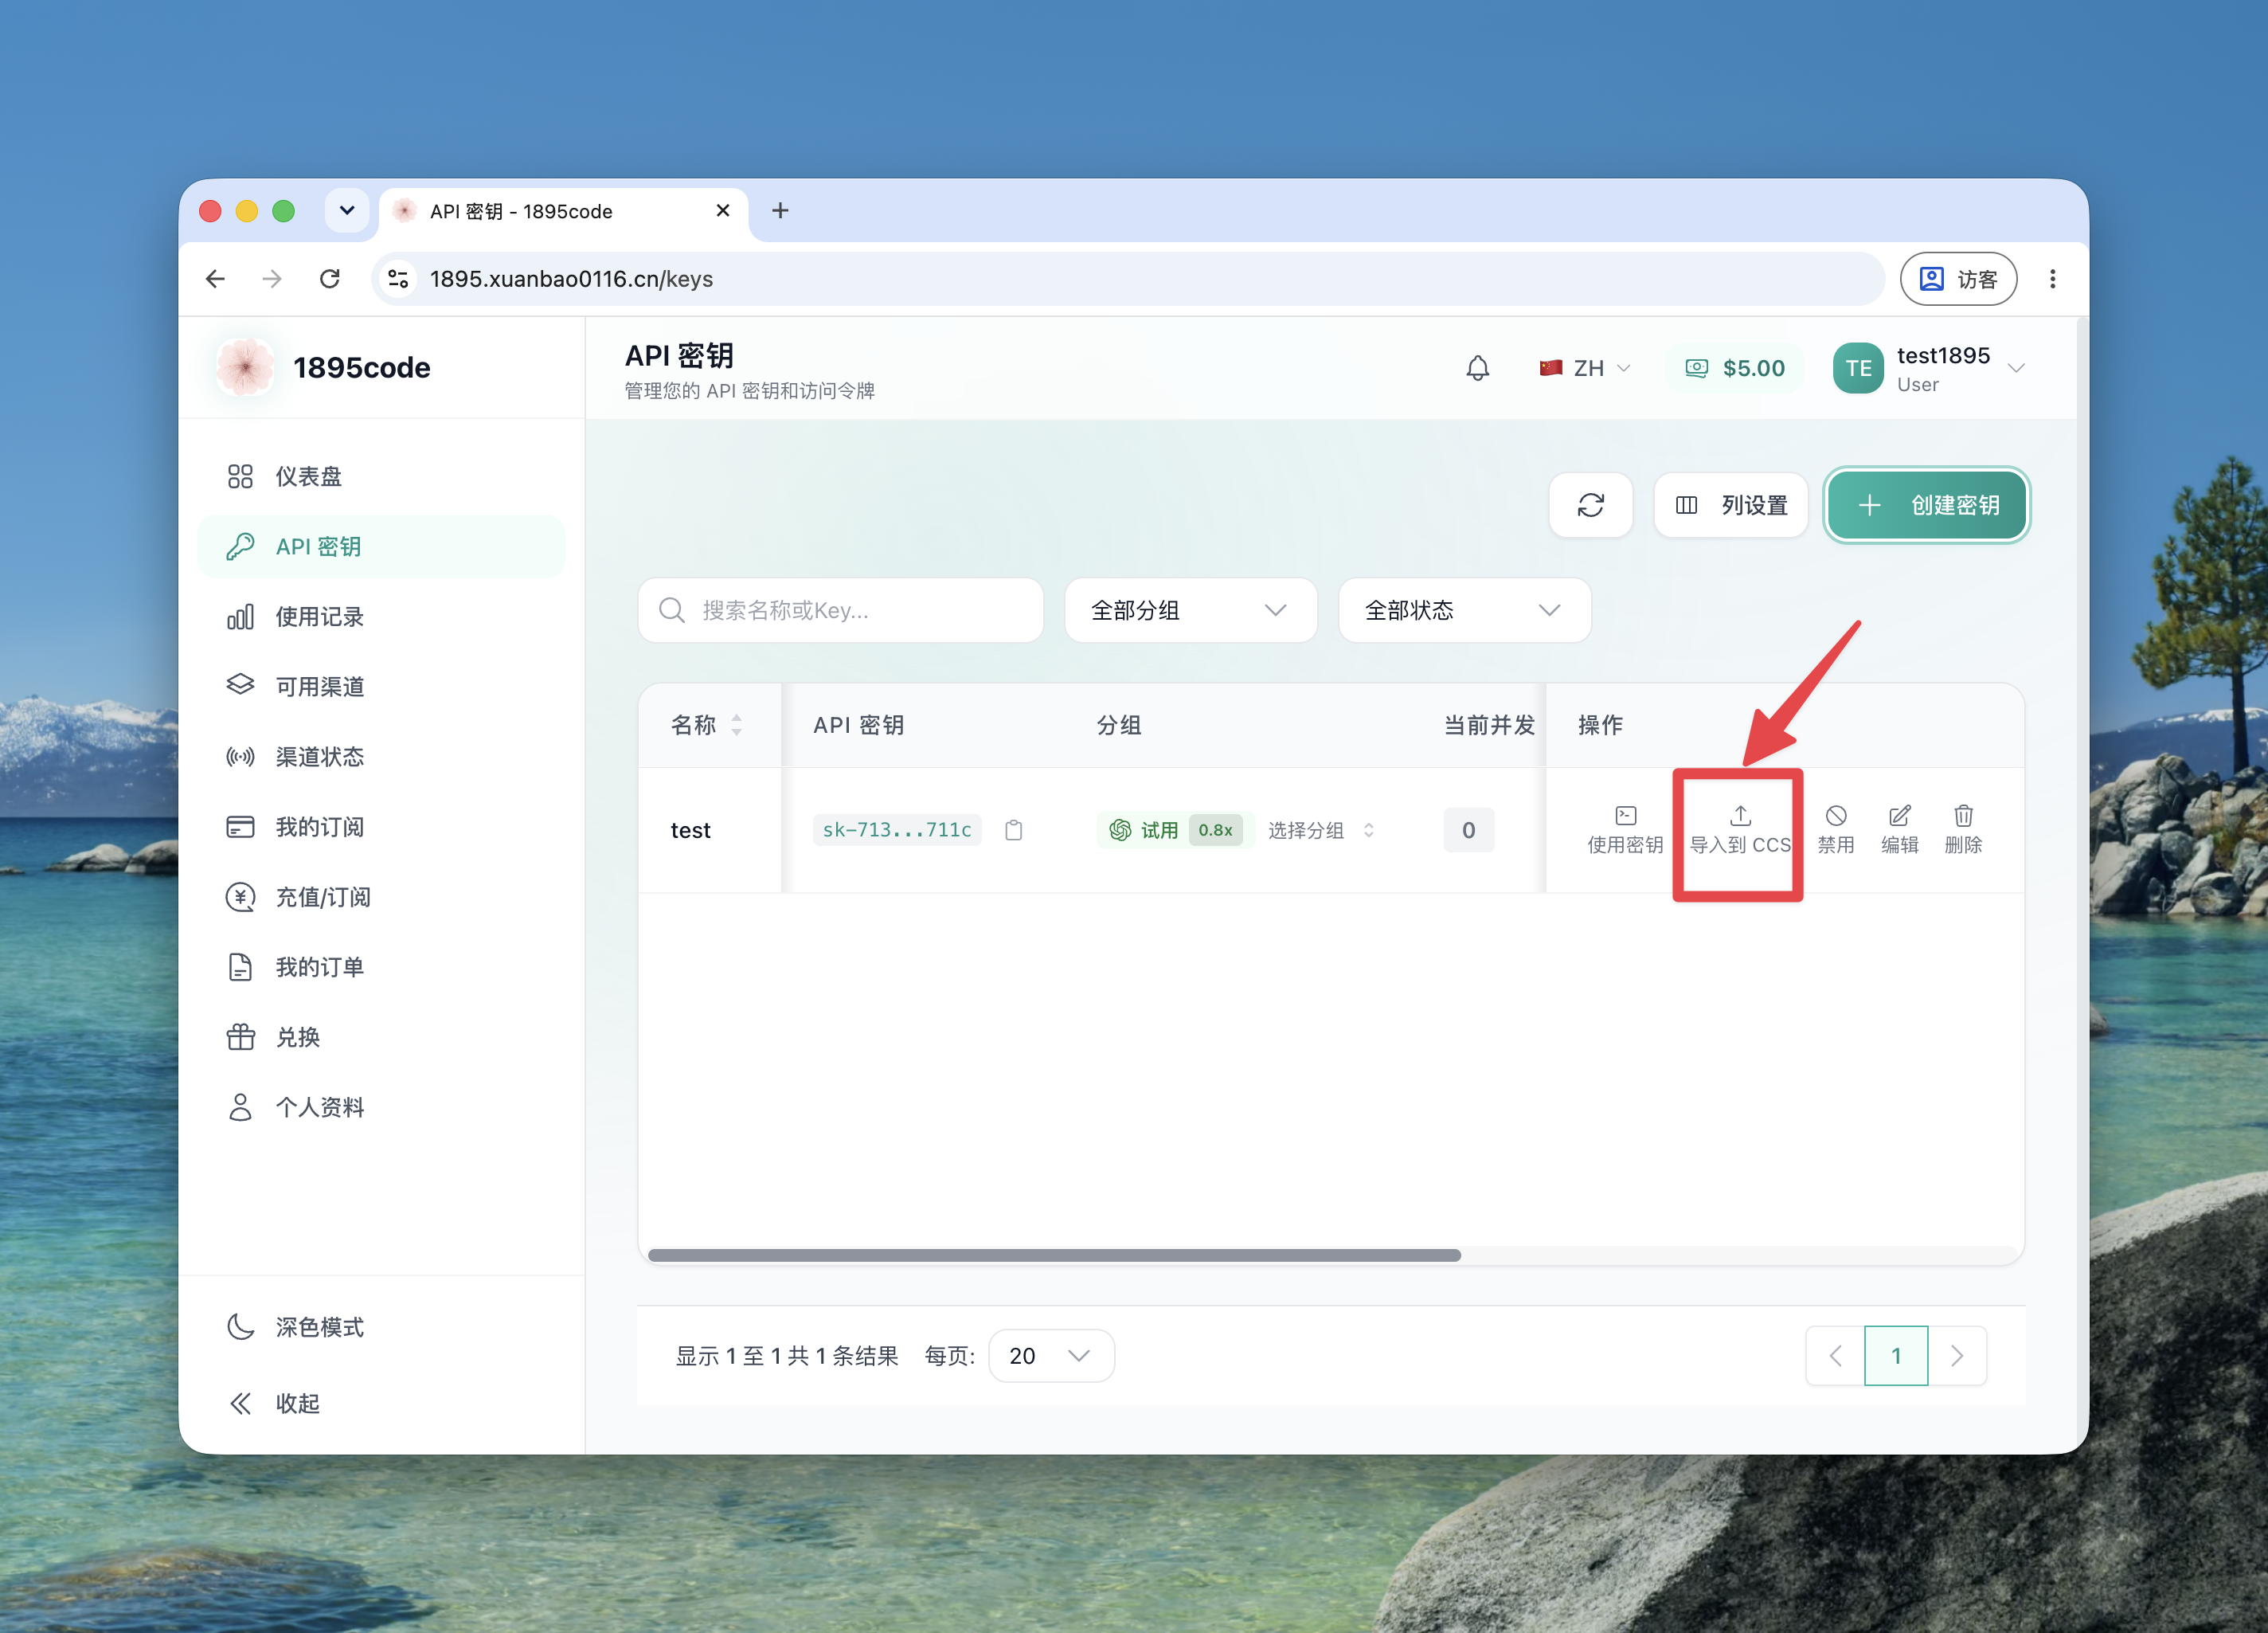Click the 操作 column header

1600,725
